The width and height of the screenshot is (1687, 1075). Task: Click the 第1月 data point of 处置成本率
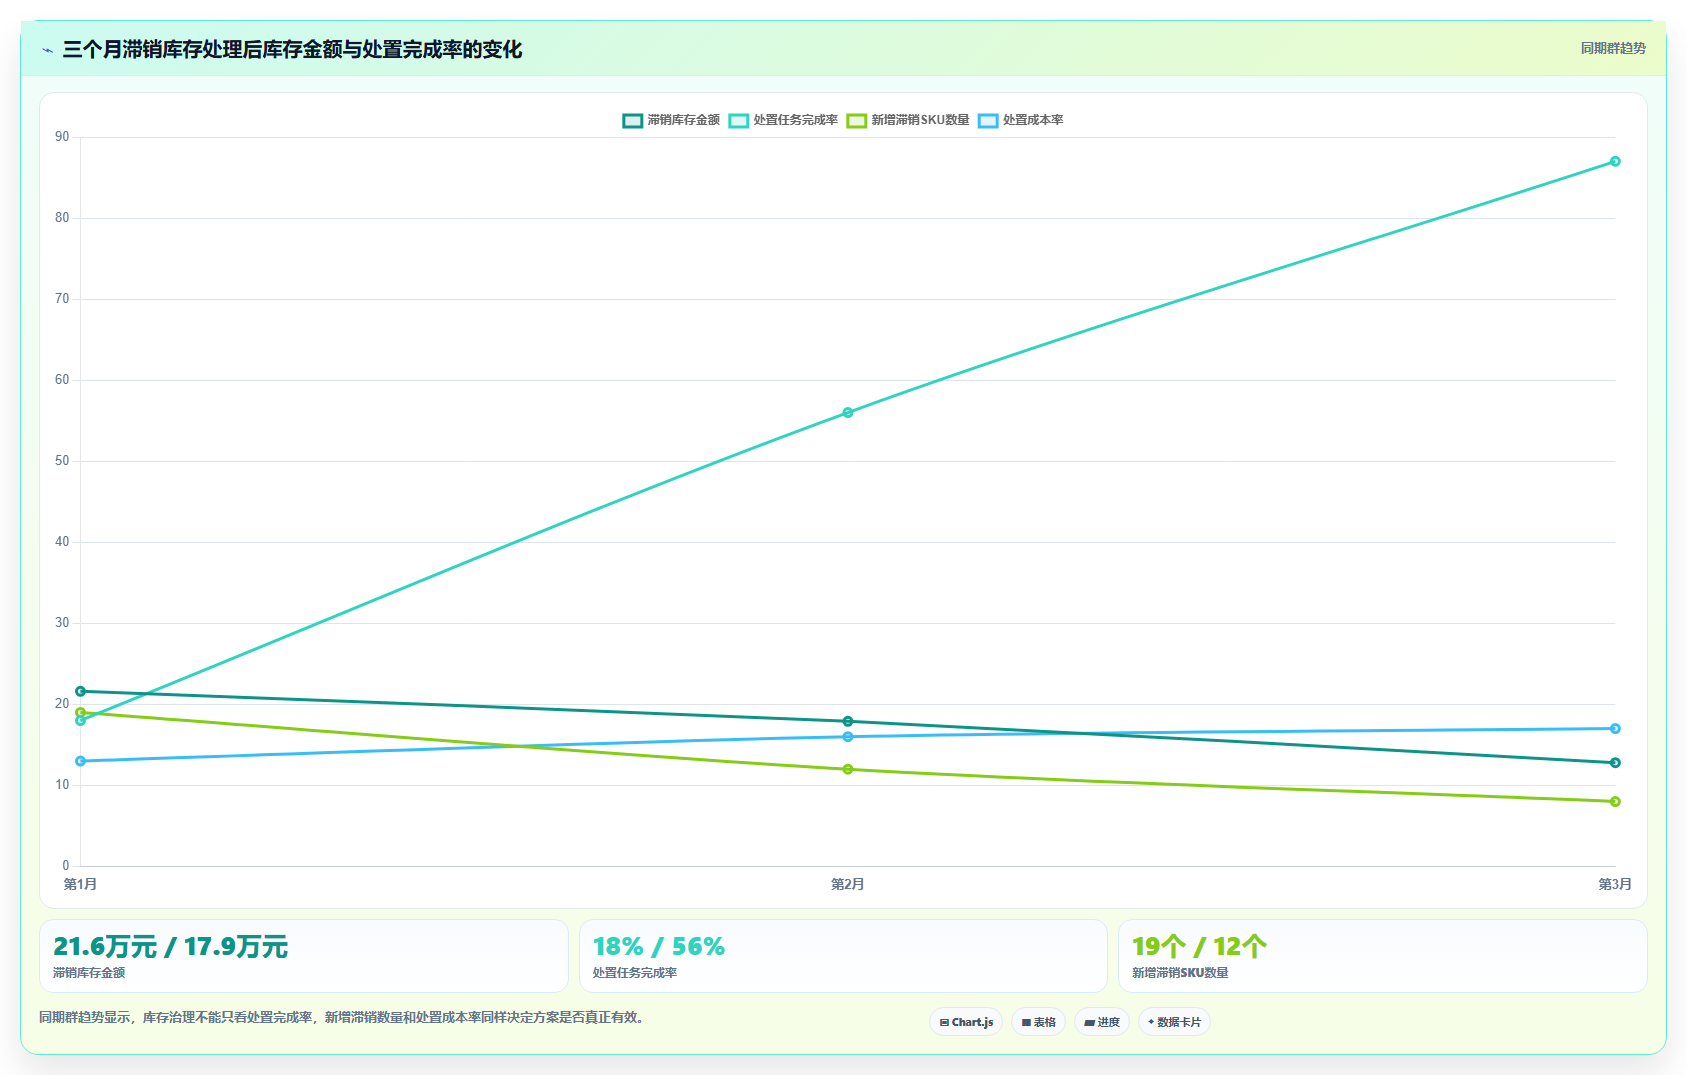point(81,761)
